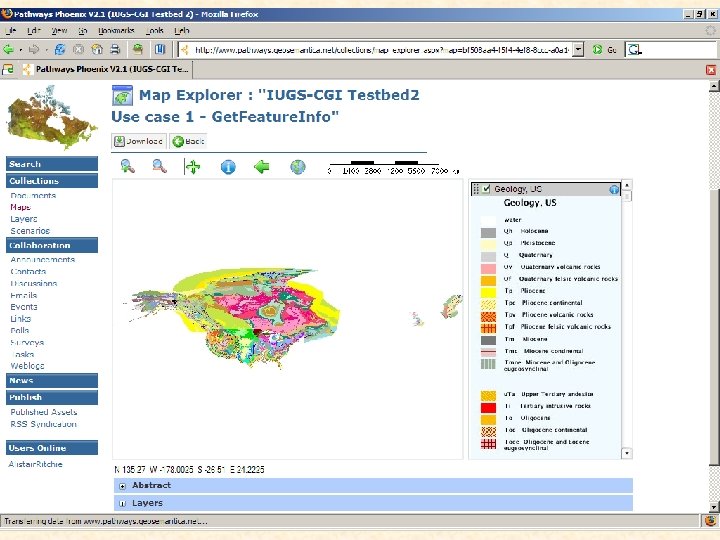Screen dimensions: 720x540
Task: Click the Firefox icon in the status bar
Action: [710, 521]
